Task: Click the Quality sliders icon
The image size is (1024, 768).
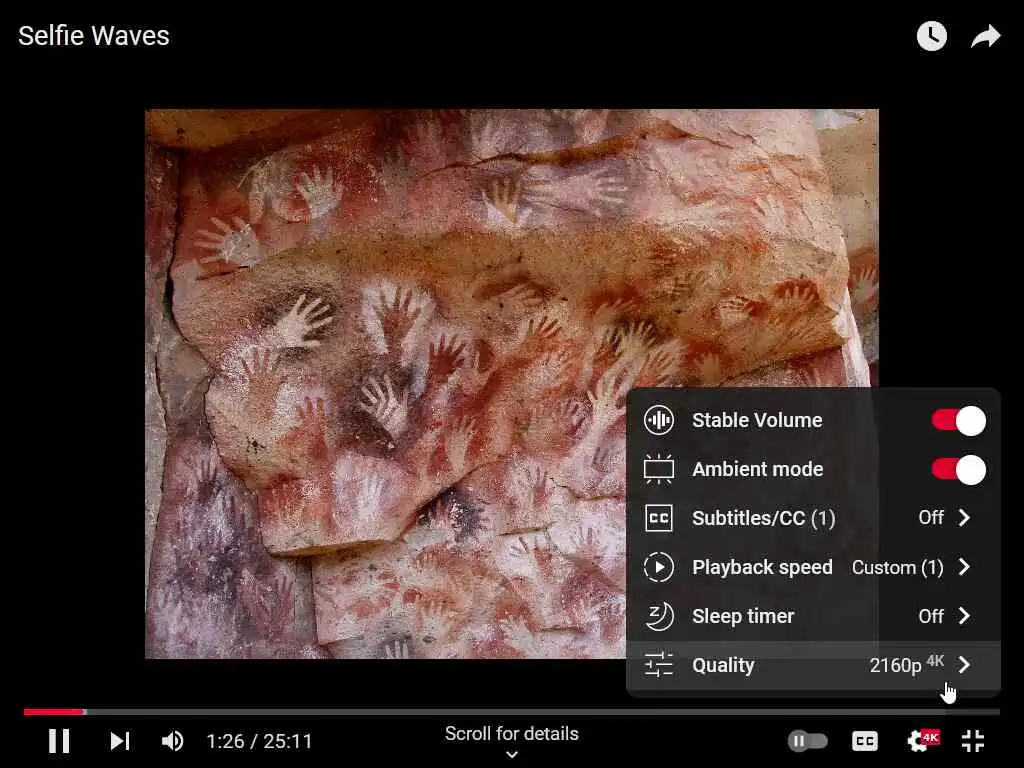Action: 658,665
